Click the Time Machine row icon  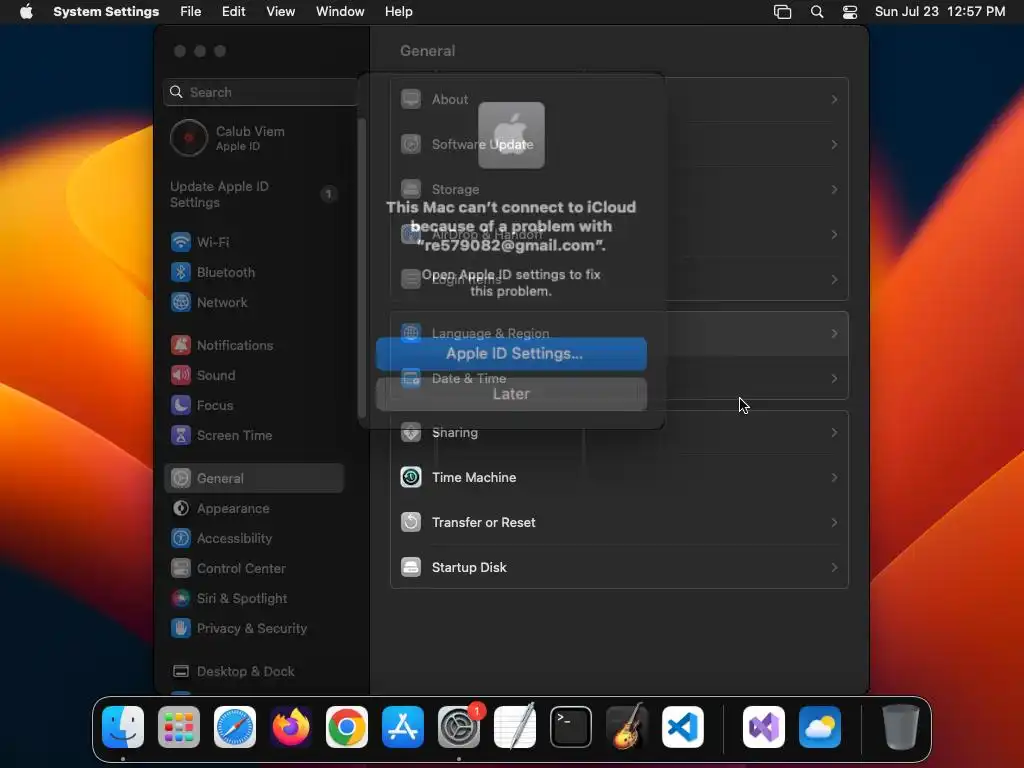click(411, 477)
